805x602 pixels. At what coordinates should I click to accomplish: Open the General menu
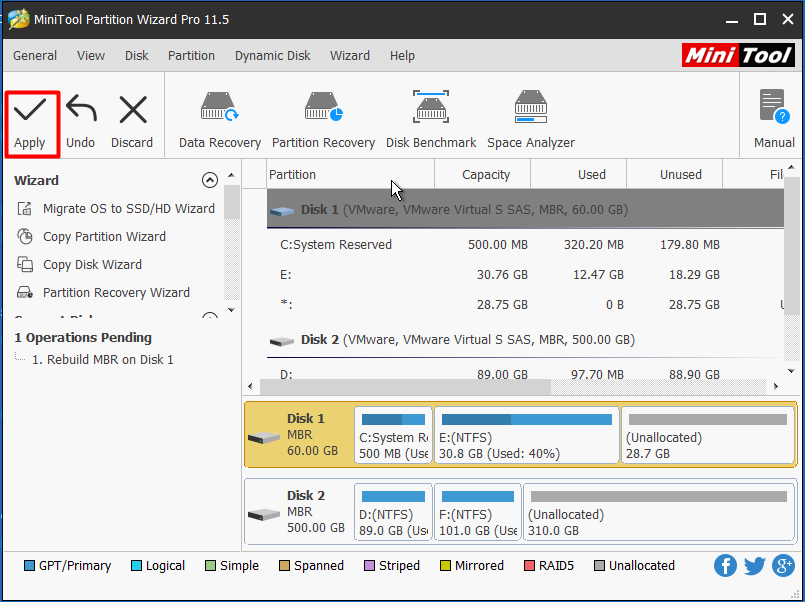(35, 55)
